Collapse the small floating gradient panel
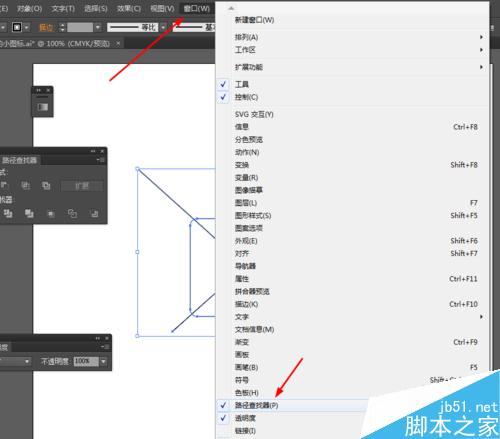Viewport: 500px width, 439px height. [39, 90]
